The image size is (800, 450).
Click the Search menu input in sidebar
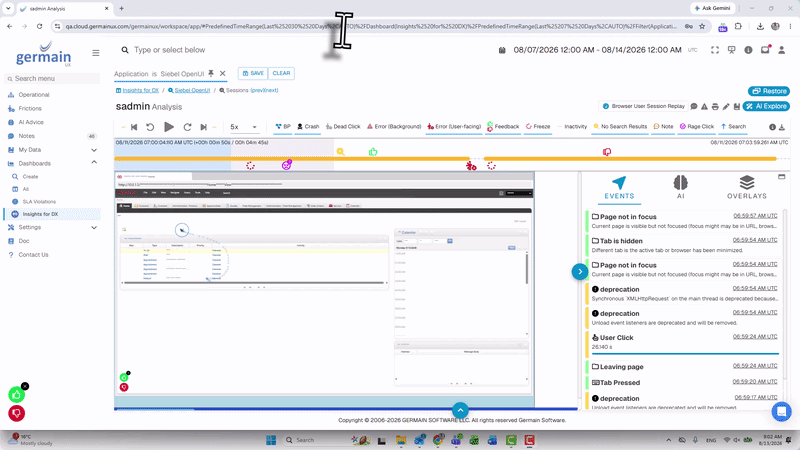[52, 79]
